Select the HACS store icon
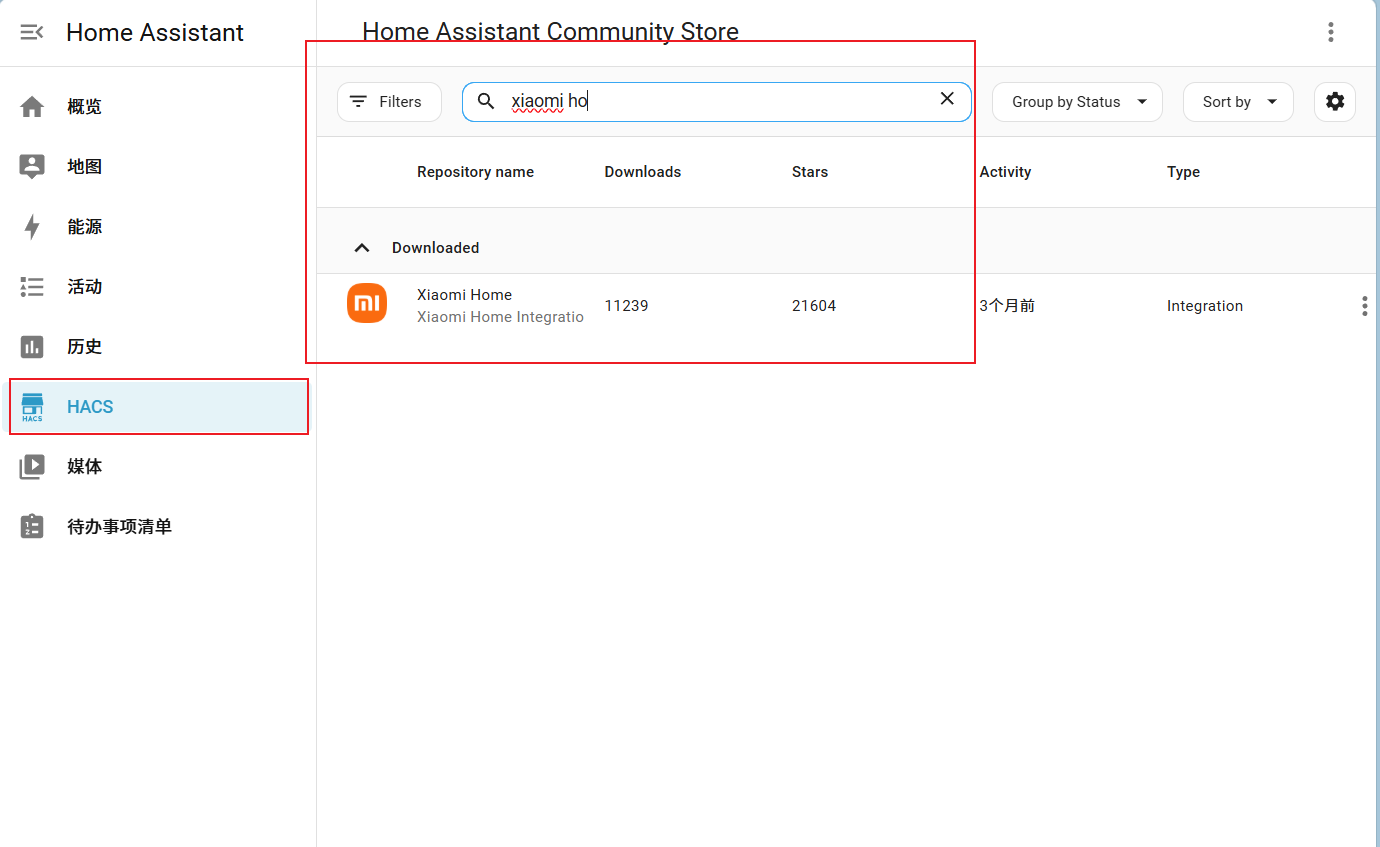The image size is (1380, 847). (x=32, y=407)
